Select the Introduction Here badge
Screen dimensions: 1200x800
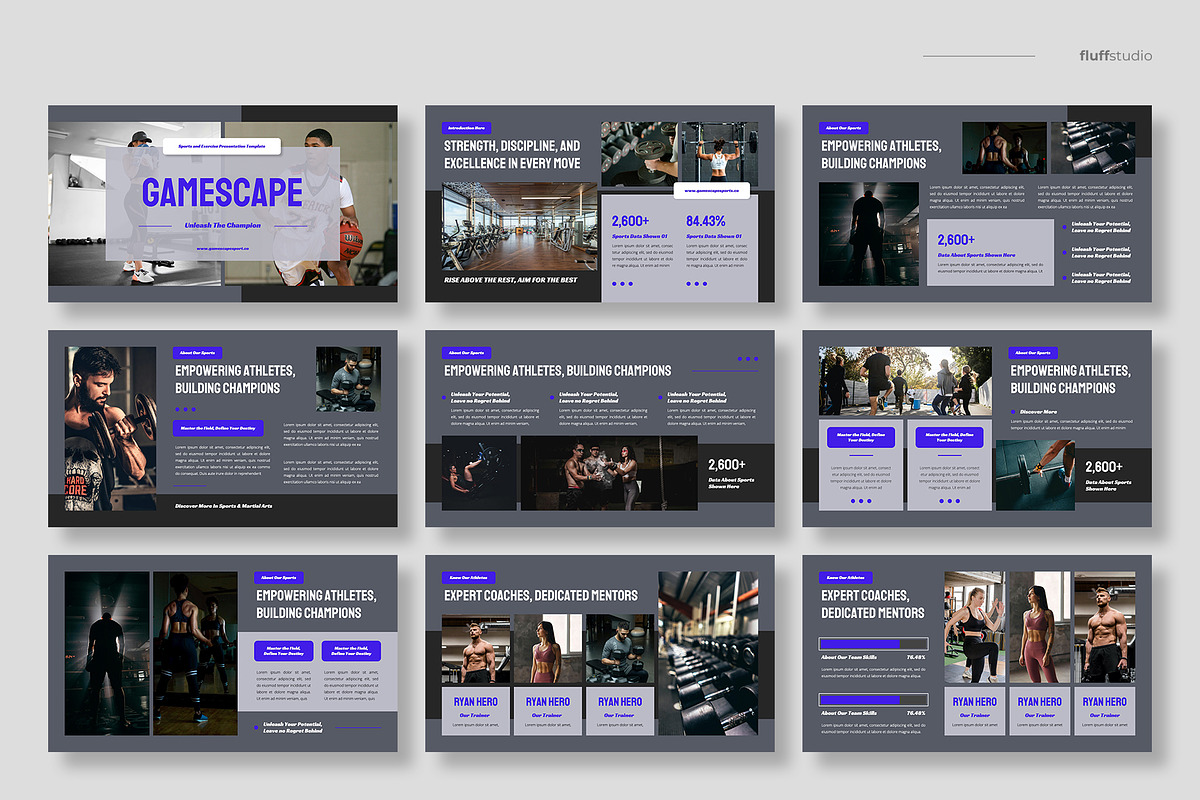[x=467, y=128]
